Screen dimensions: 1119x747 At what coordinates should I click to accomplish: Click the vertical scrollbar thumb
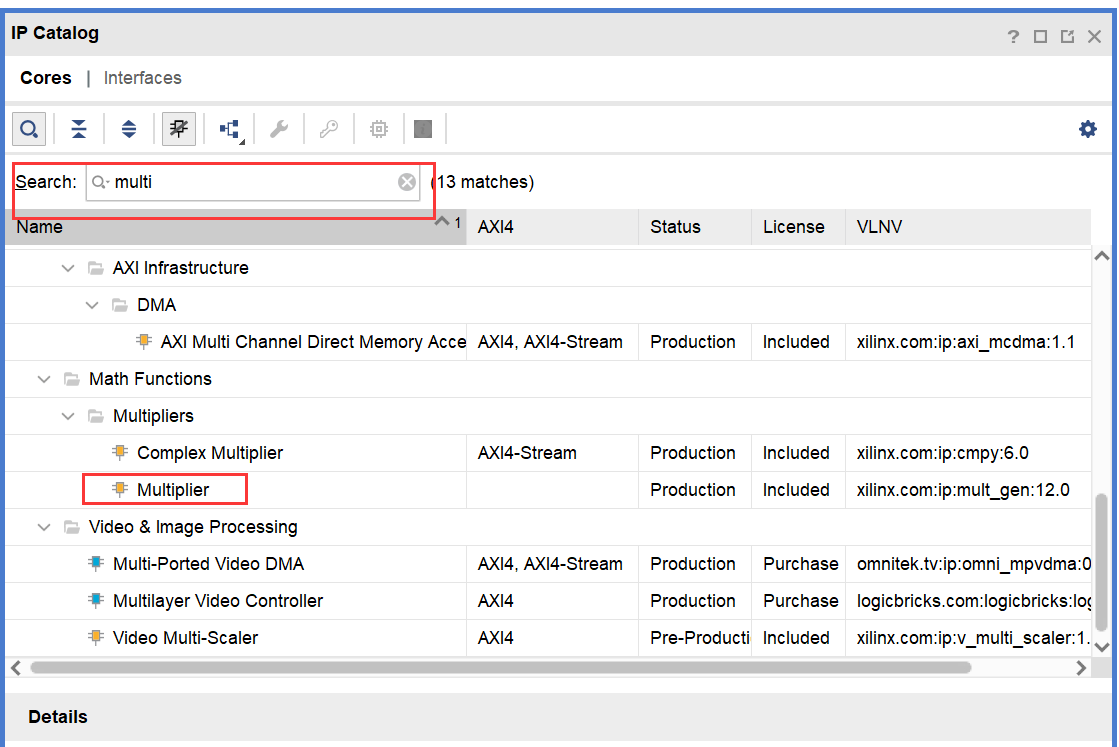click(x=1102, y=562)
